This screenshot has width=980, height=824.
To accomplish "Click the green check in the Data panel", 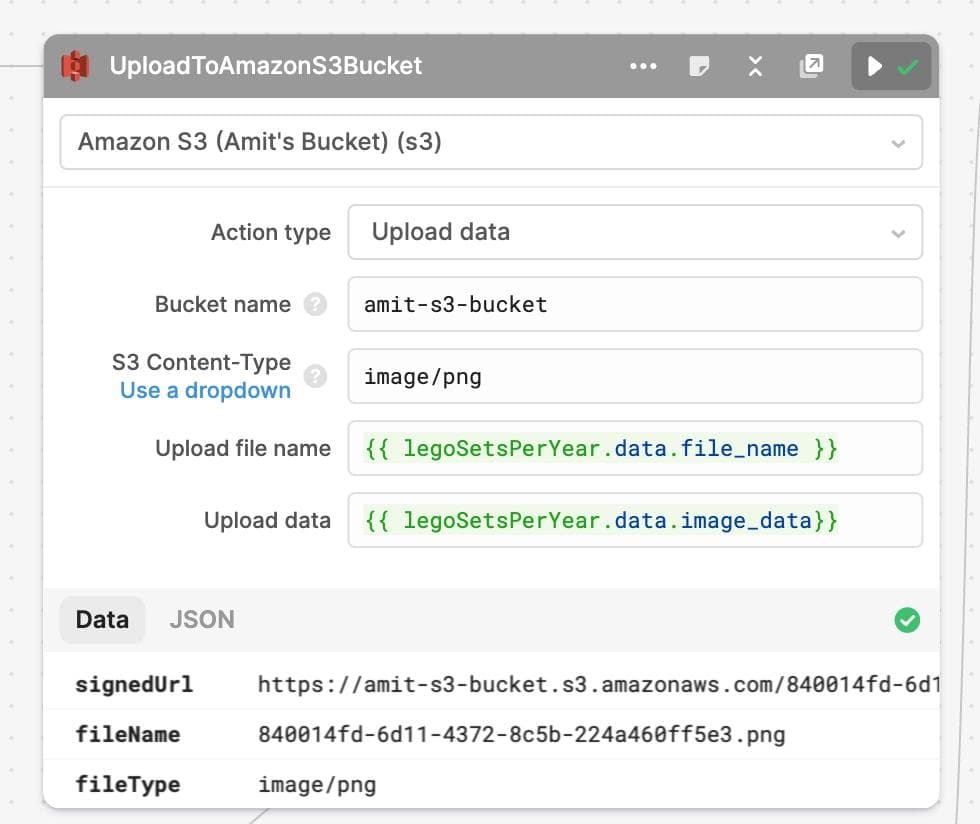I will tap(907, 620).
